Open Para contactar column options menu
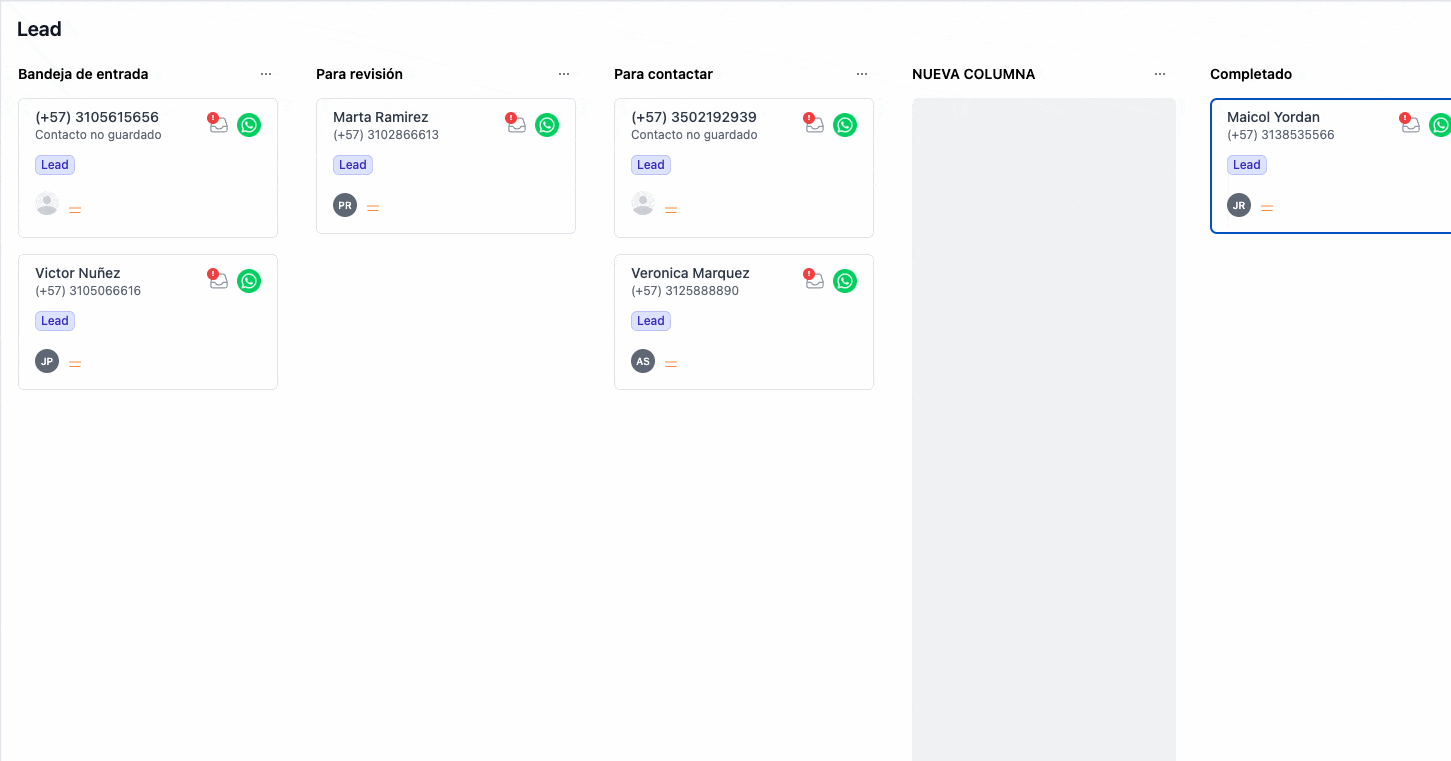Image resolution: width=1451 pixels, height=761 pixels. pyautogui.click(x=862, y=74)
